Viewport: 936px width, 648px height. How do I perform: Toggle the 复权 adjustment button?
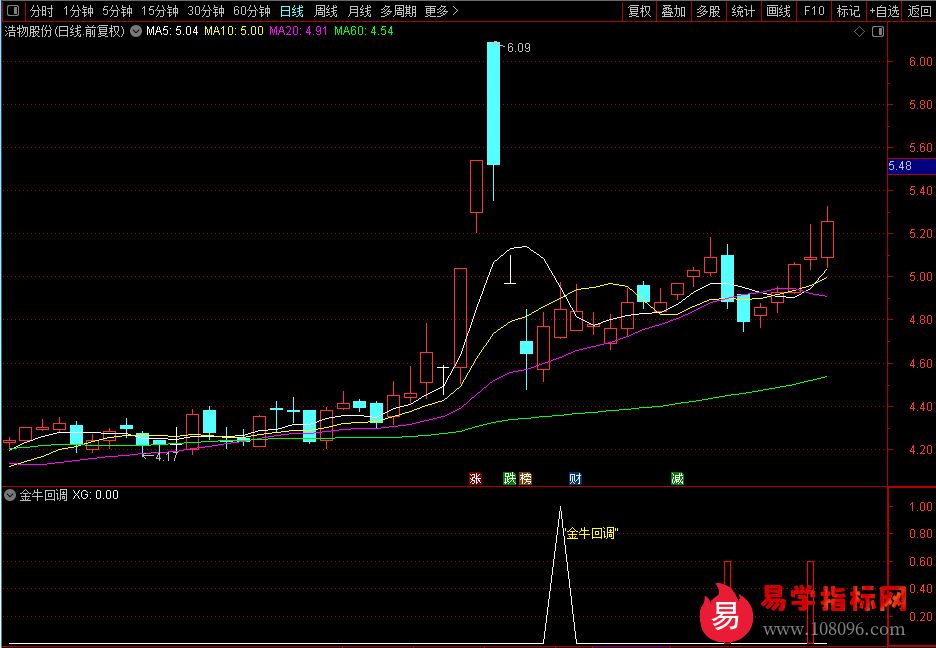(640, 12)
